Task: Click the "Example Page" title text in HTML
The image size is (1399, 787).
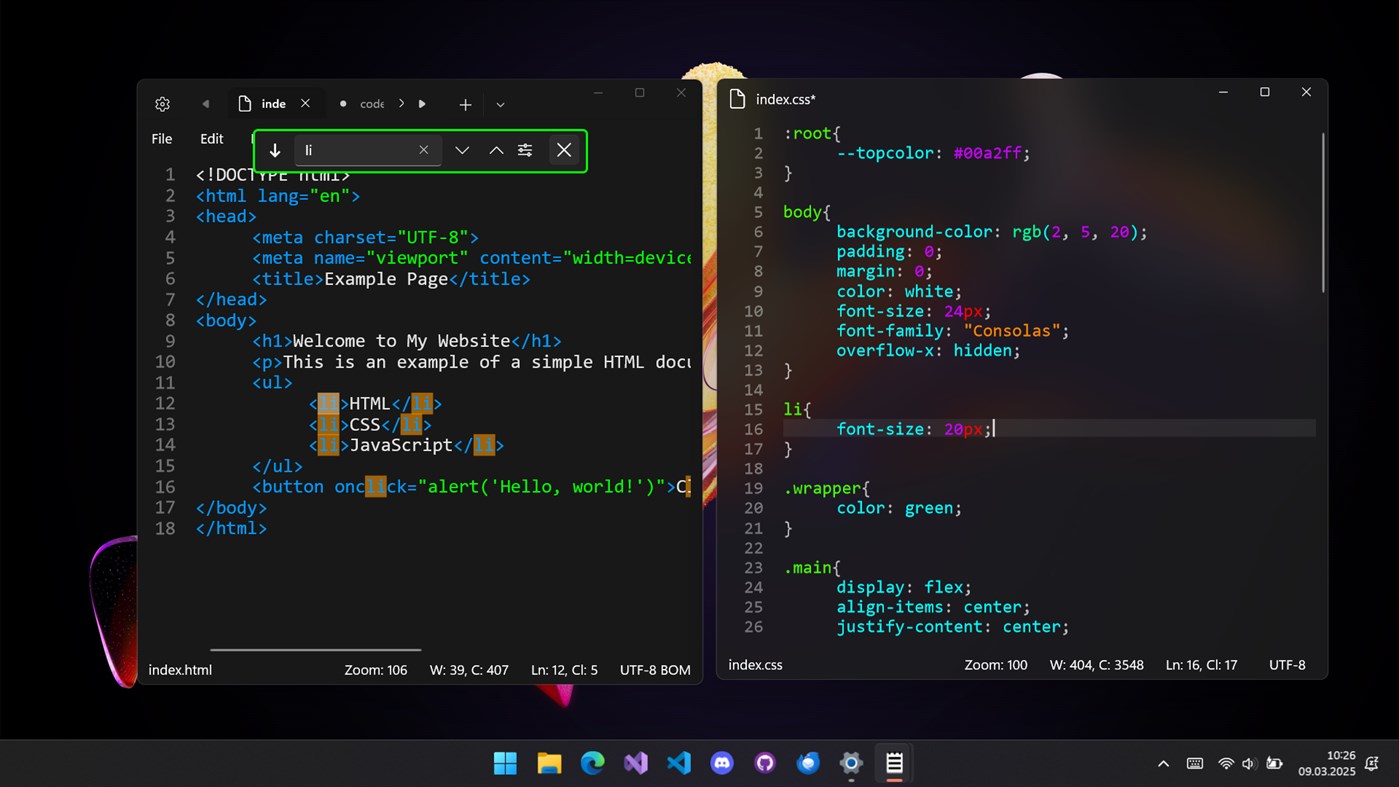Action: pyautogui.click(x=386, y=279)
